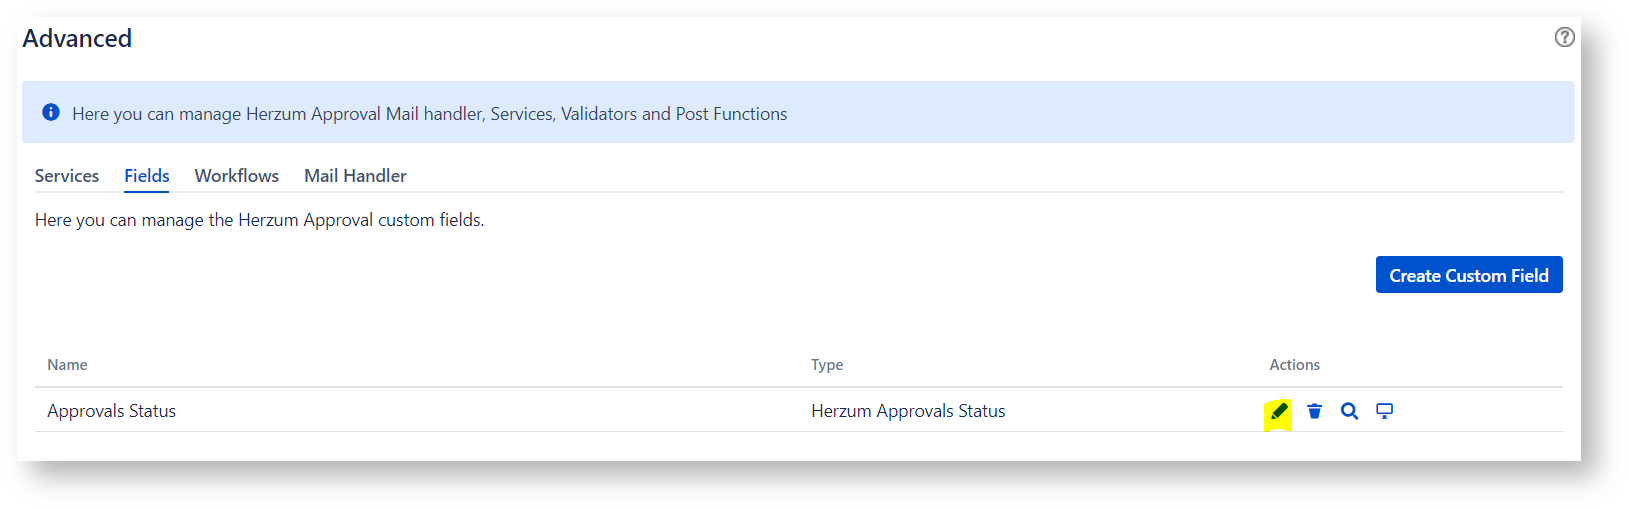Select the Approvals Status row name
1629x509 pixels.
(x=111, y=411)
